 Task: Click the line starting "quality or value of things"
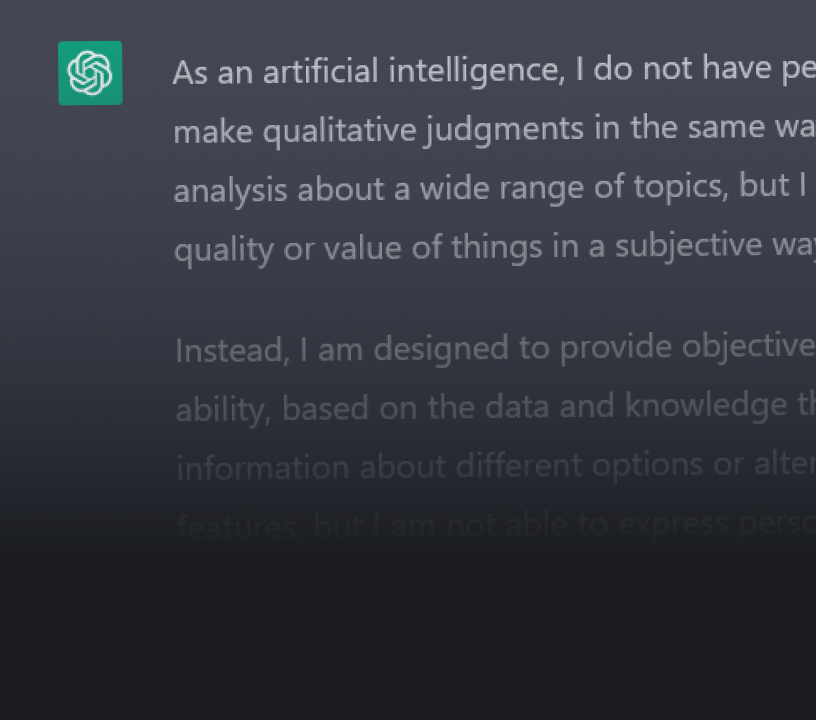point(494,247)
